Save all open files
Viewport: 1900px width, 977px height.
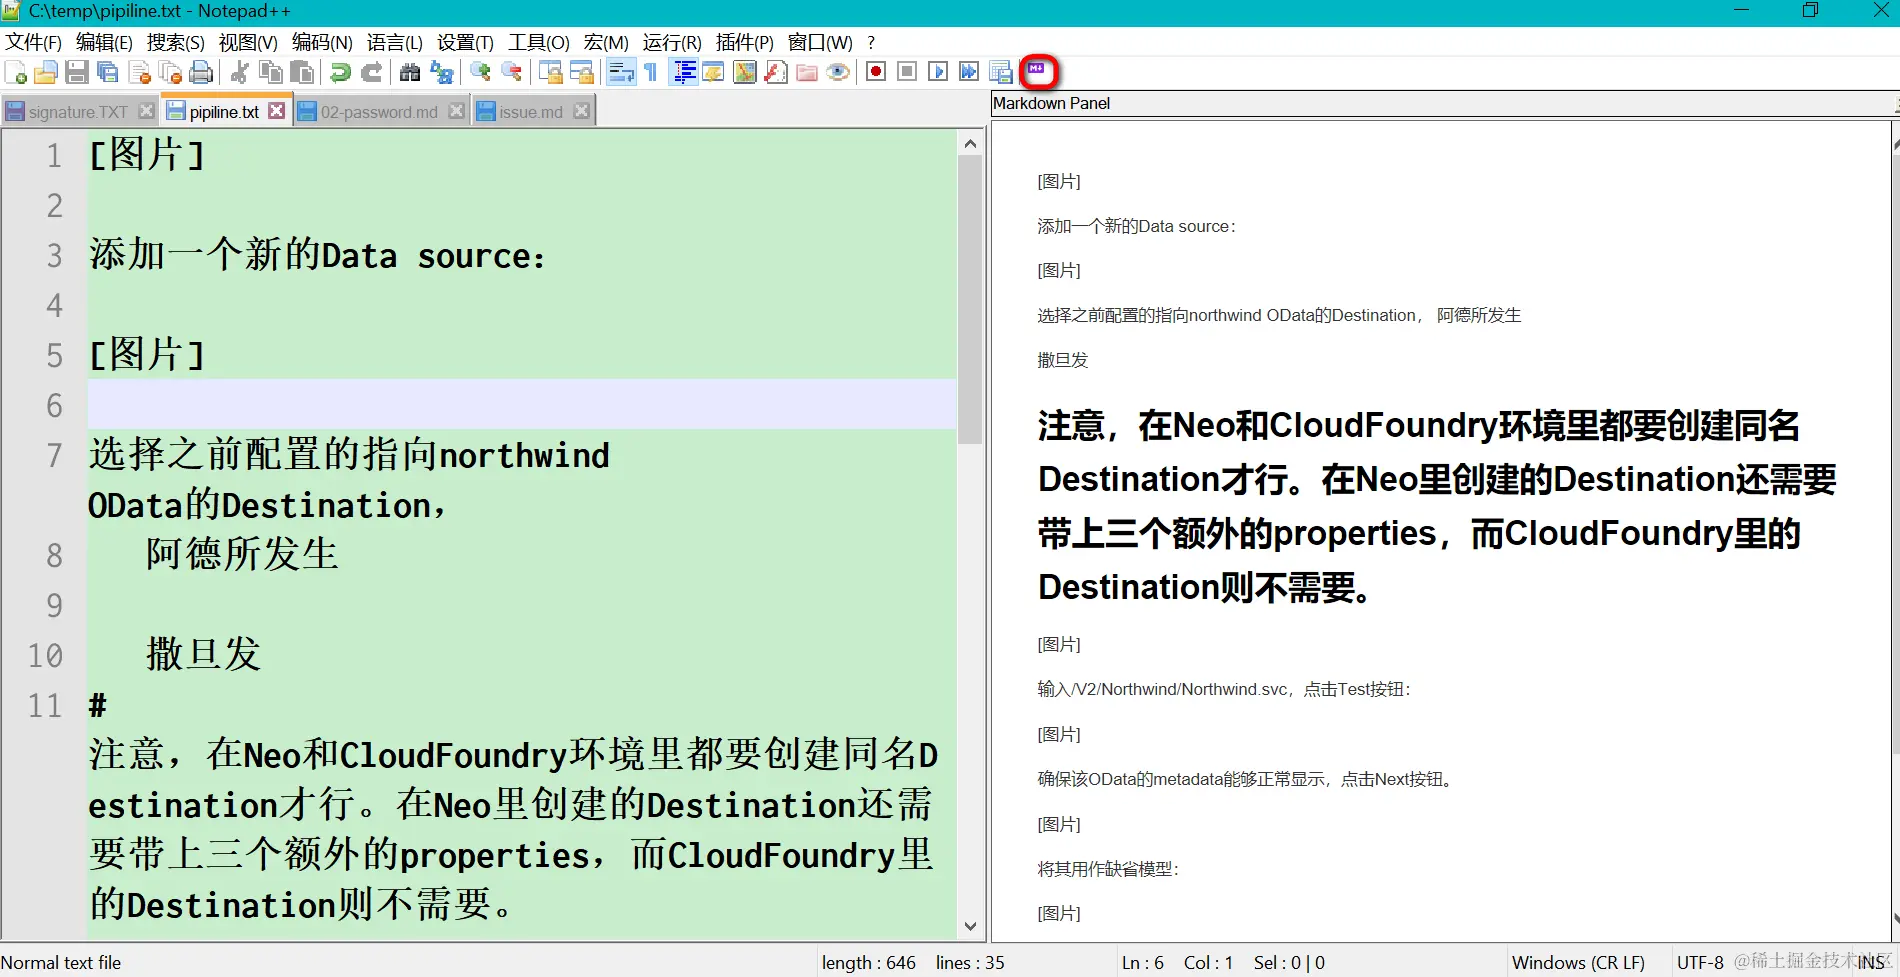point(108,72)
